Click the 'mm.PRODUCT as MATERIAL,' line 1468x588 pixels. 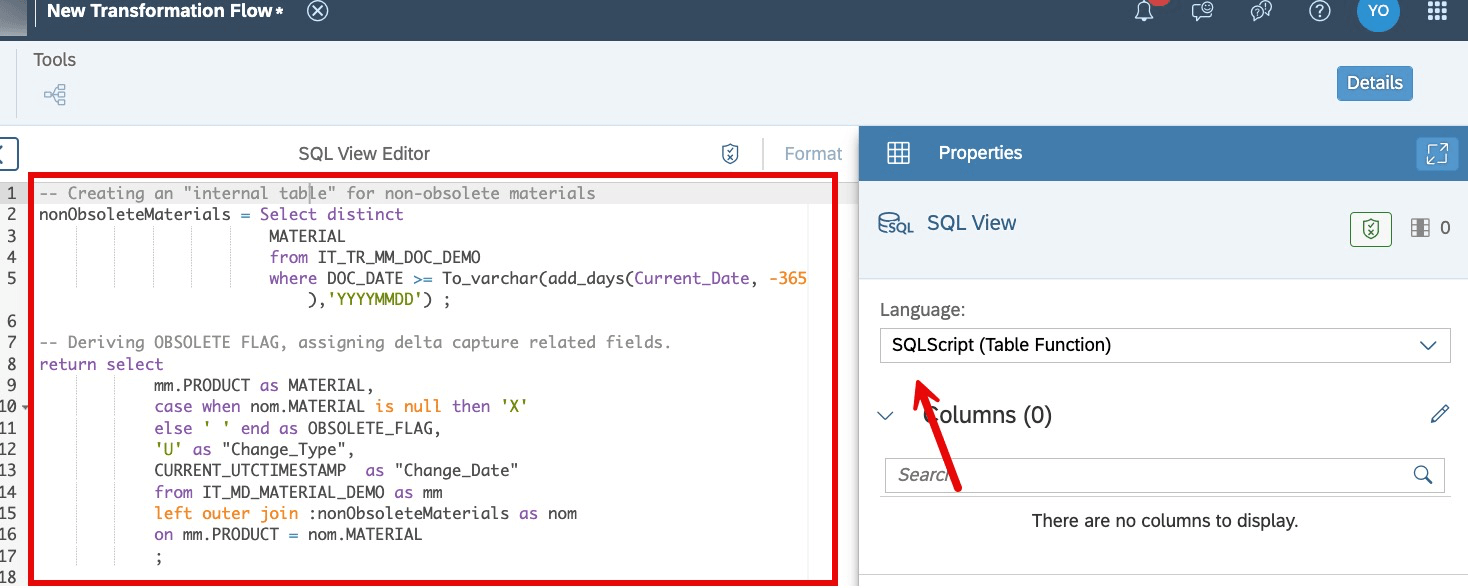tap(264, 385)
